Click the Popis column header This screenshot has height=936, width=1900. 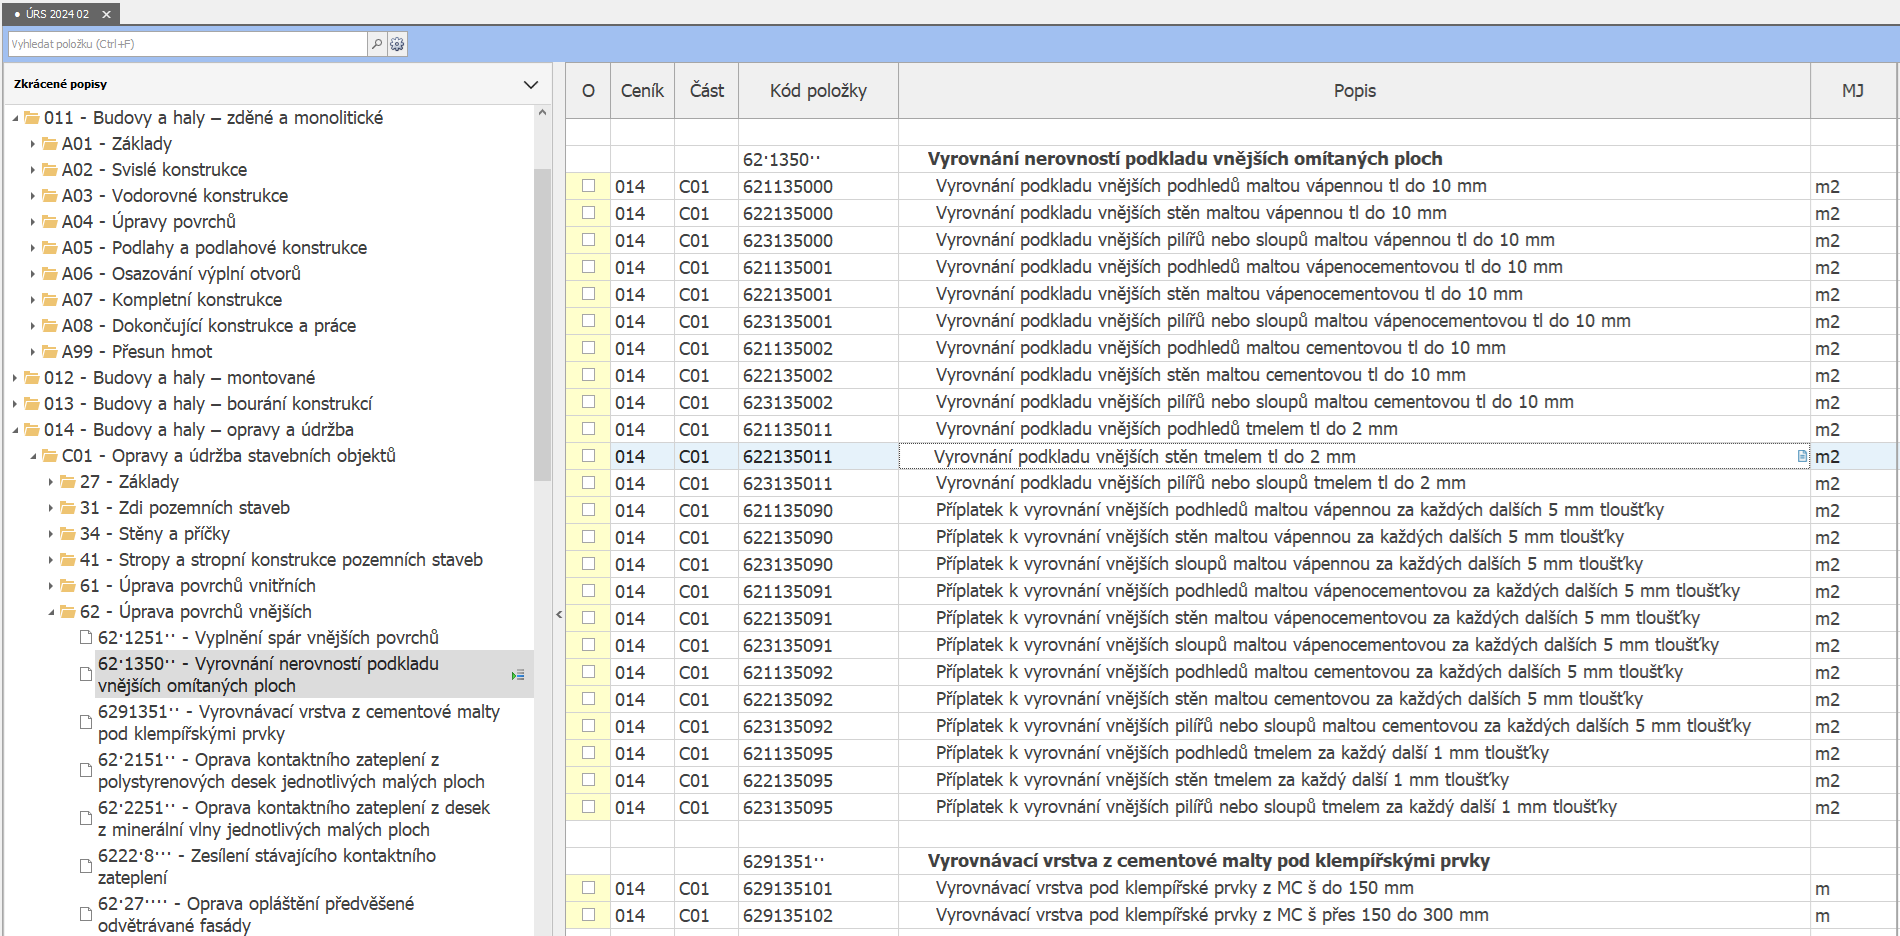[x=1354, y=91]
